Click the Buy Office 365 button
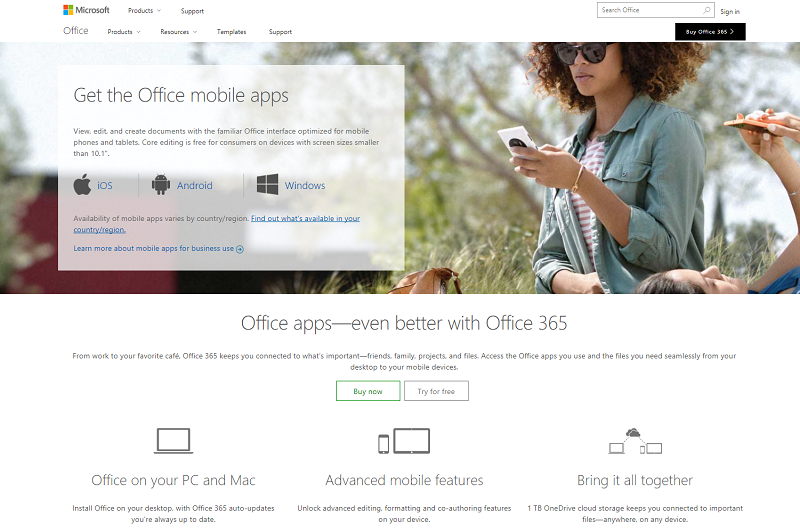 click(710, 32)
